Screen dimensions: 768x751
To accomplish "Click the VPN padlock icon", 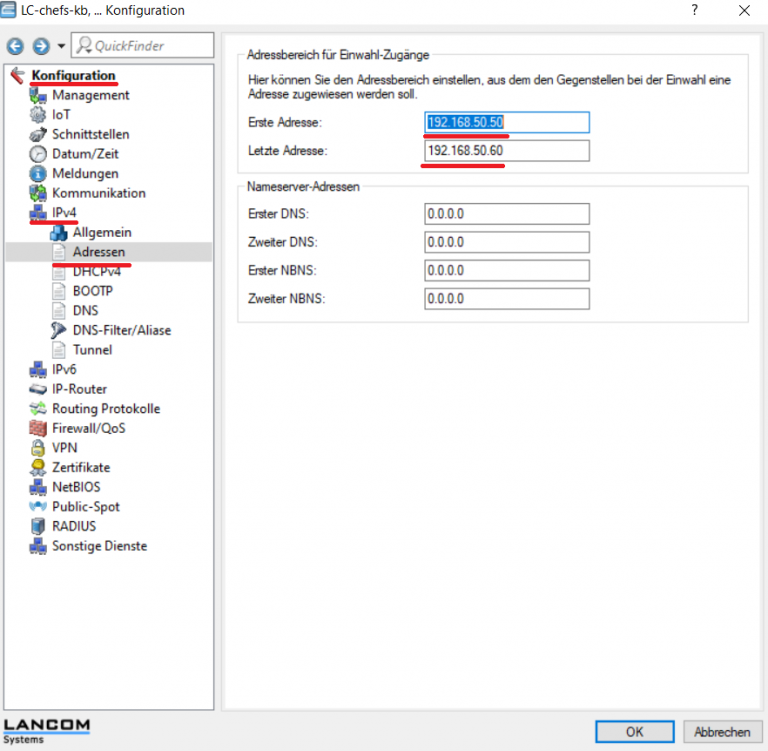I will [39, 448].
